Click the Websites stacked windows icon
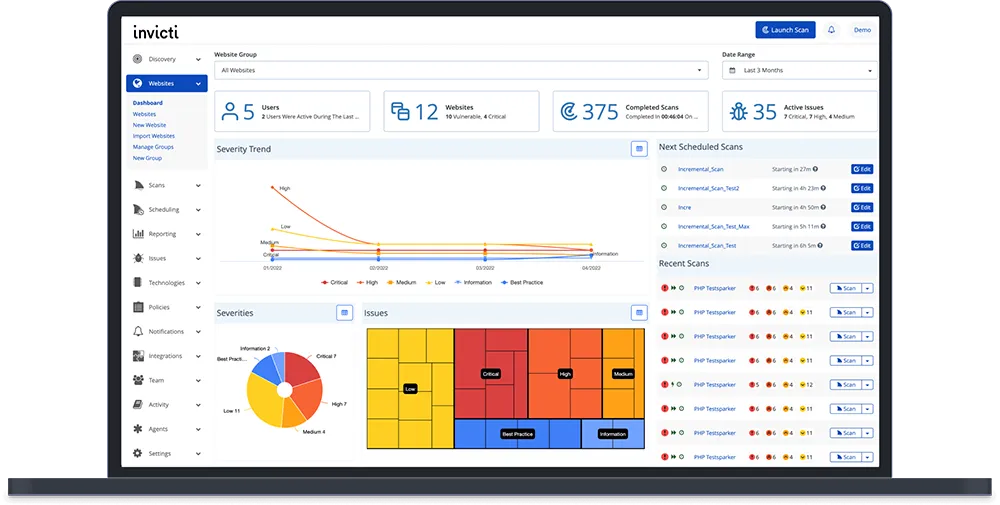 click(x=400, y=112)
